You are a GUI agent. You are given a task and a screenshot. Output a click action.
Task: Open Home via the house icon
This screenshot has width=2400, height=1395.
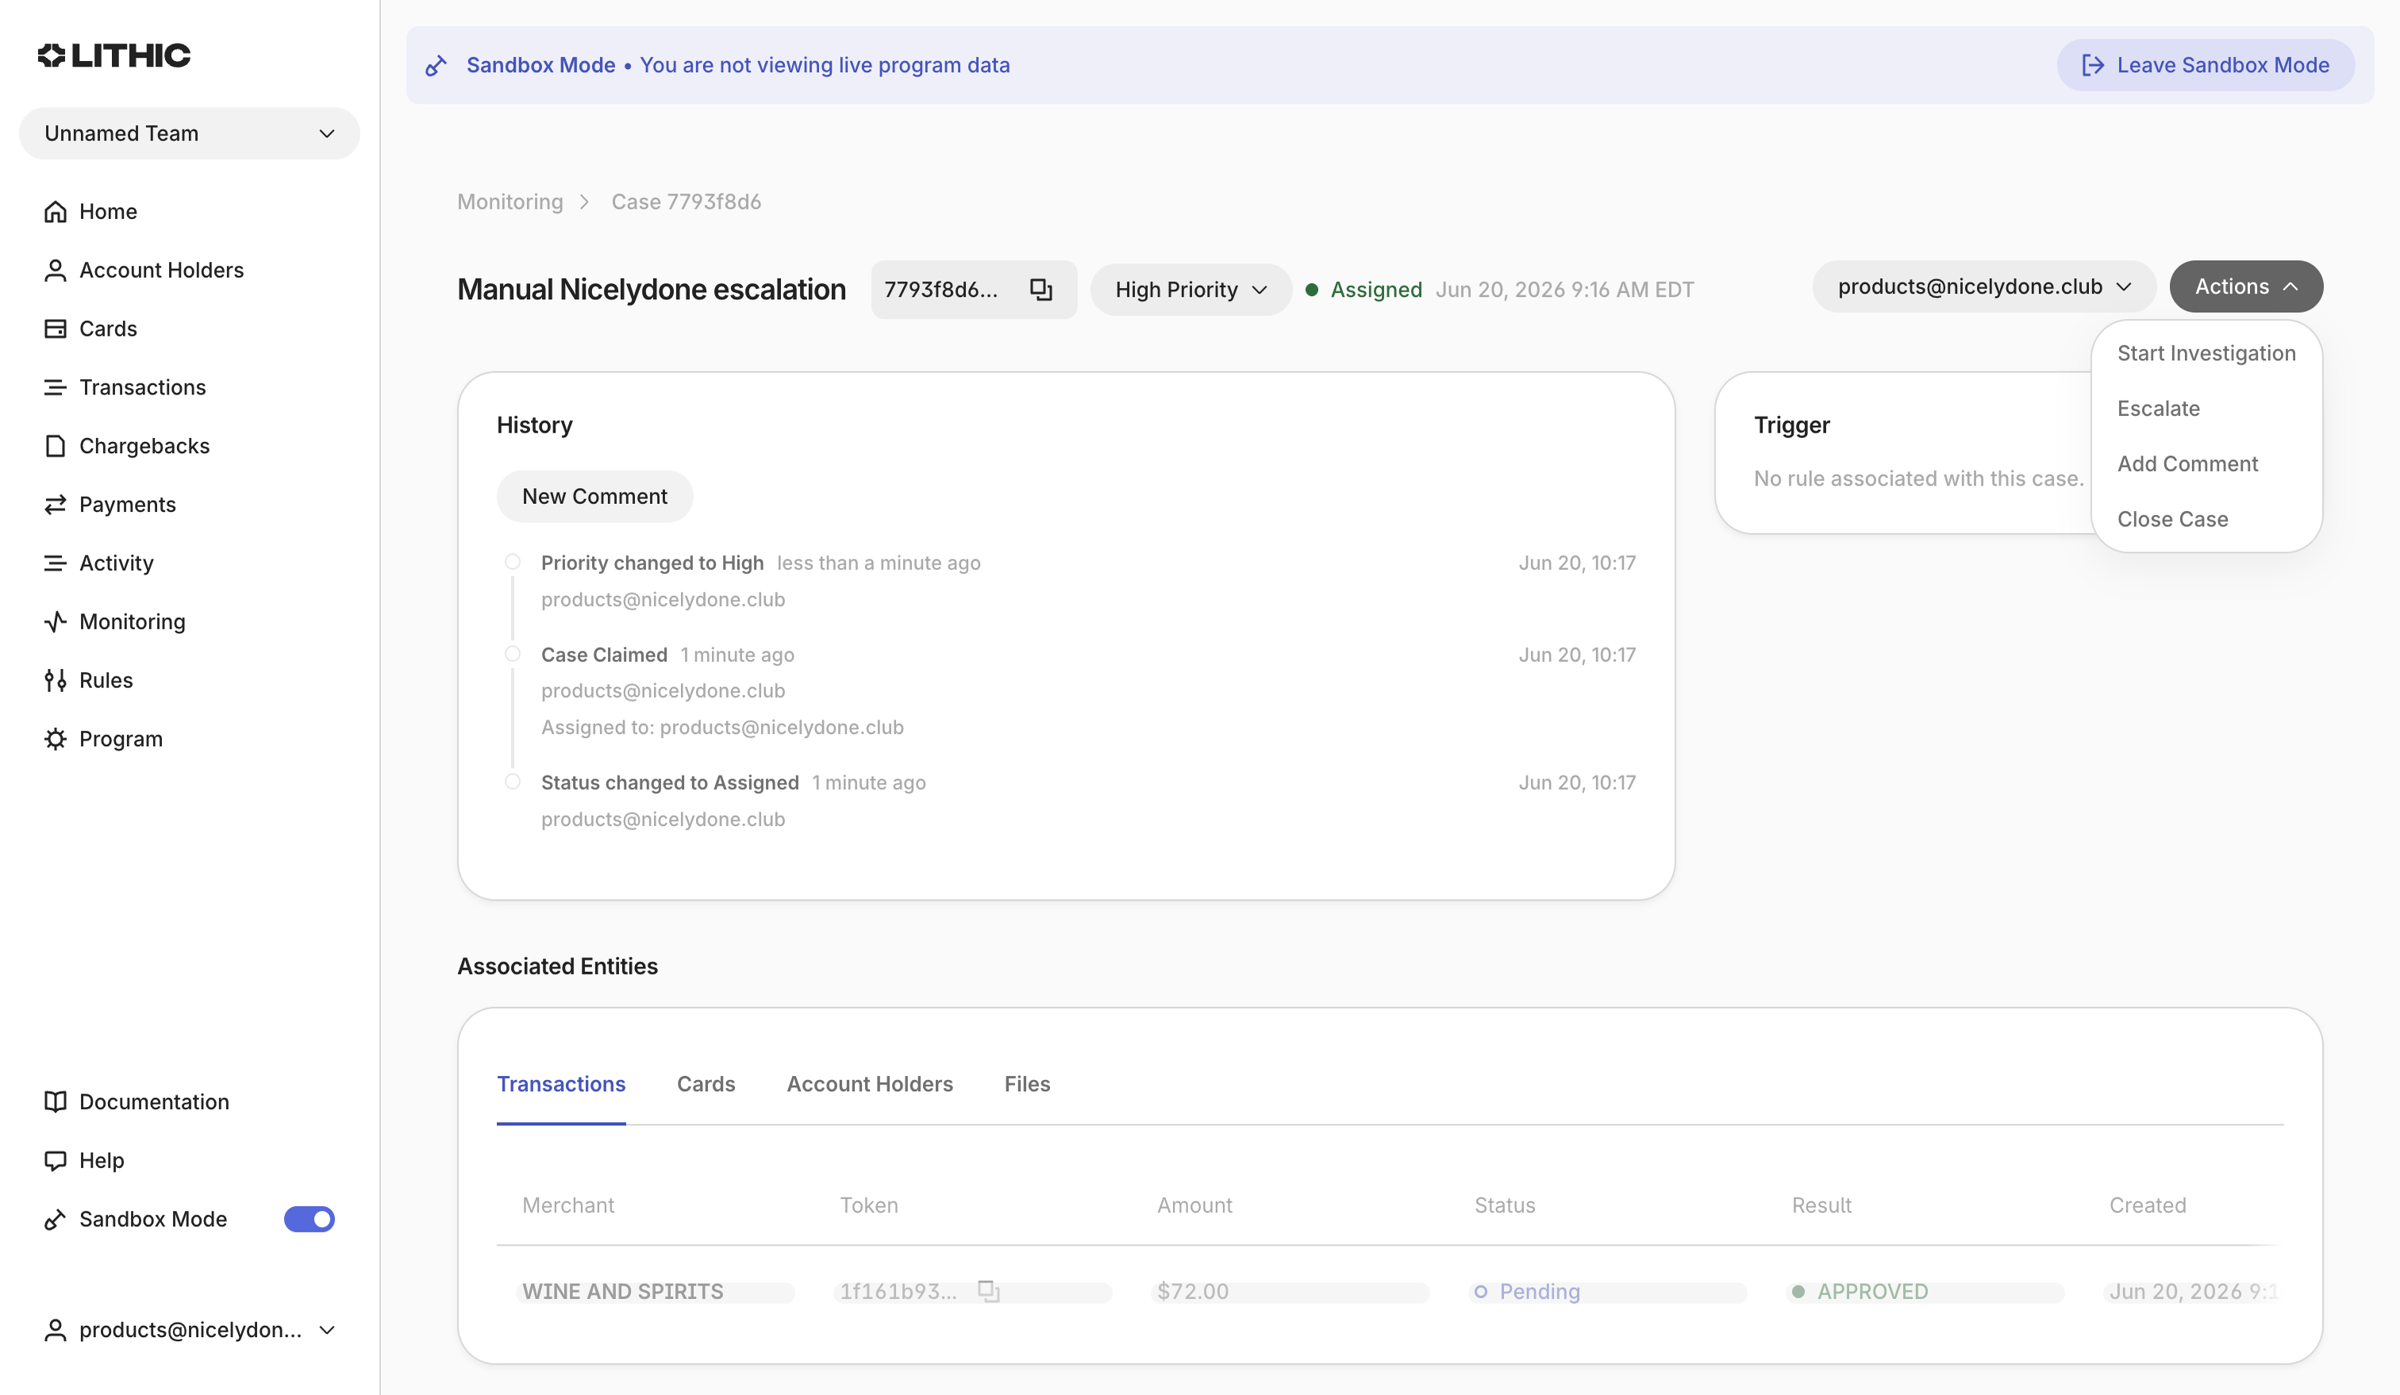[x=55, y=211]
